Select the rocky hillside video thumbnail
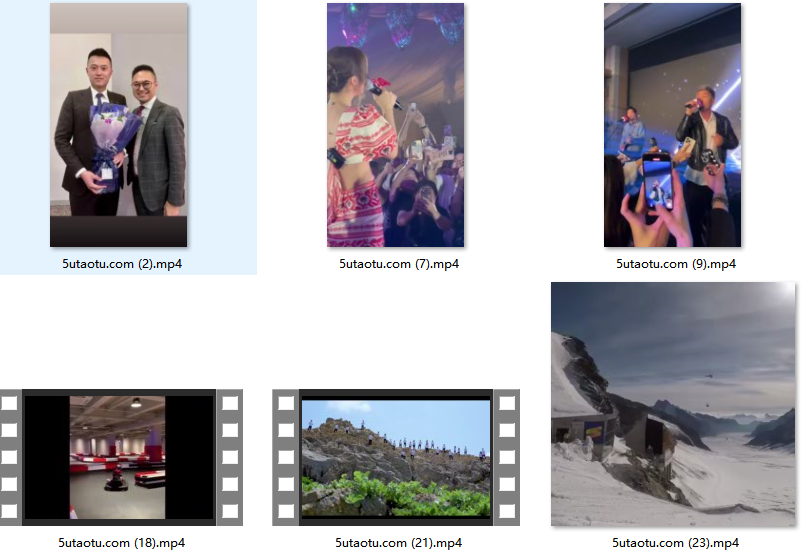 pos(396,457)
